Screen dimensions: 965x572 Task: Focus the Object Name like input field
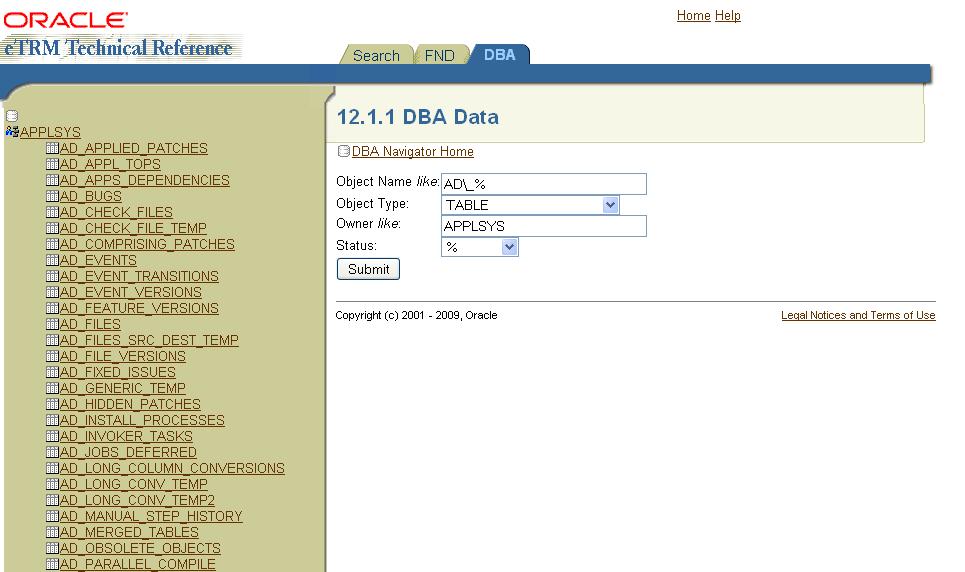(544, 184)
